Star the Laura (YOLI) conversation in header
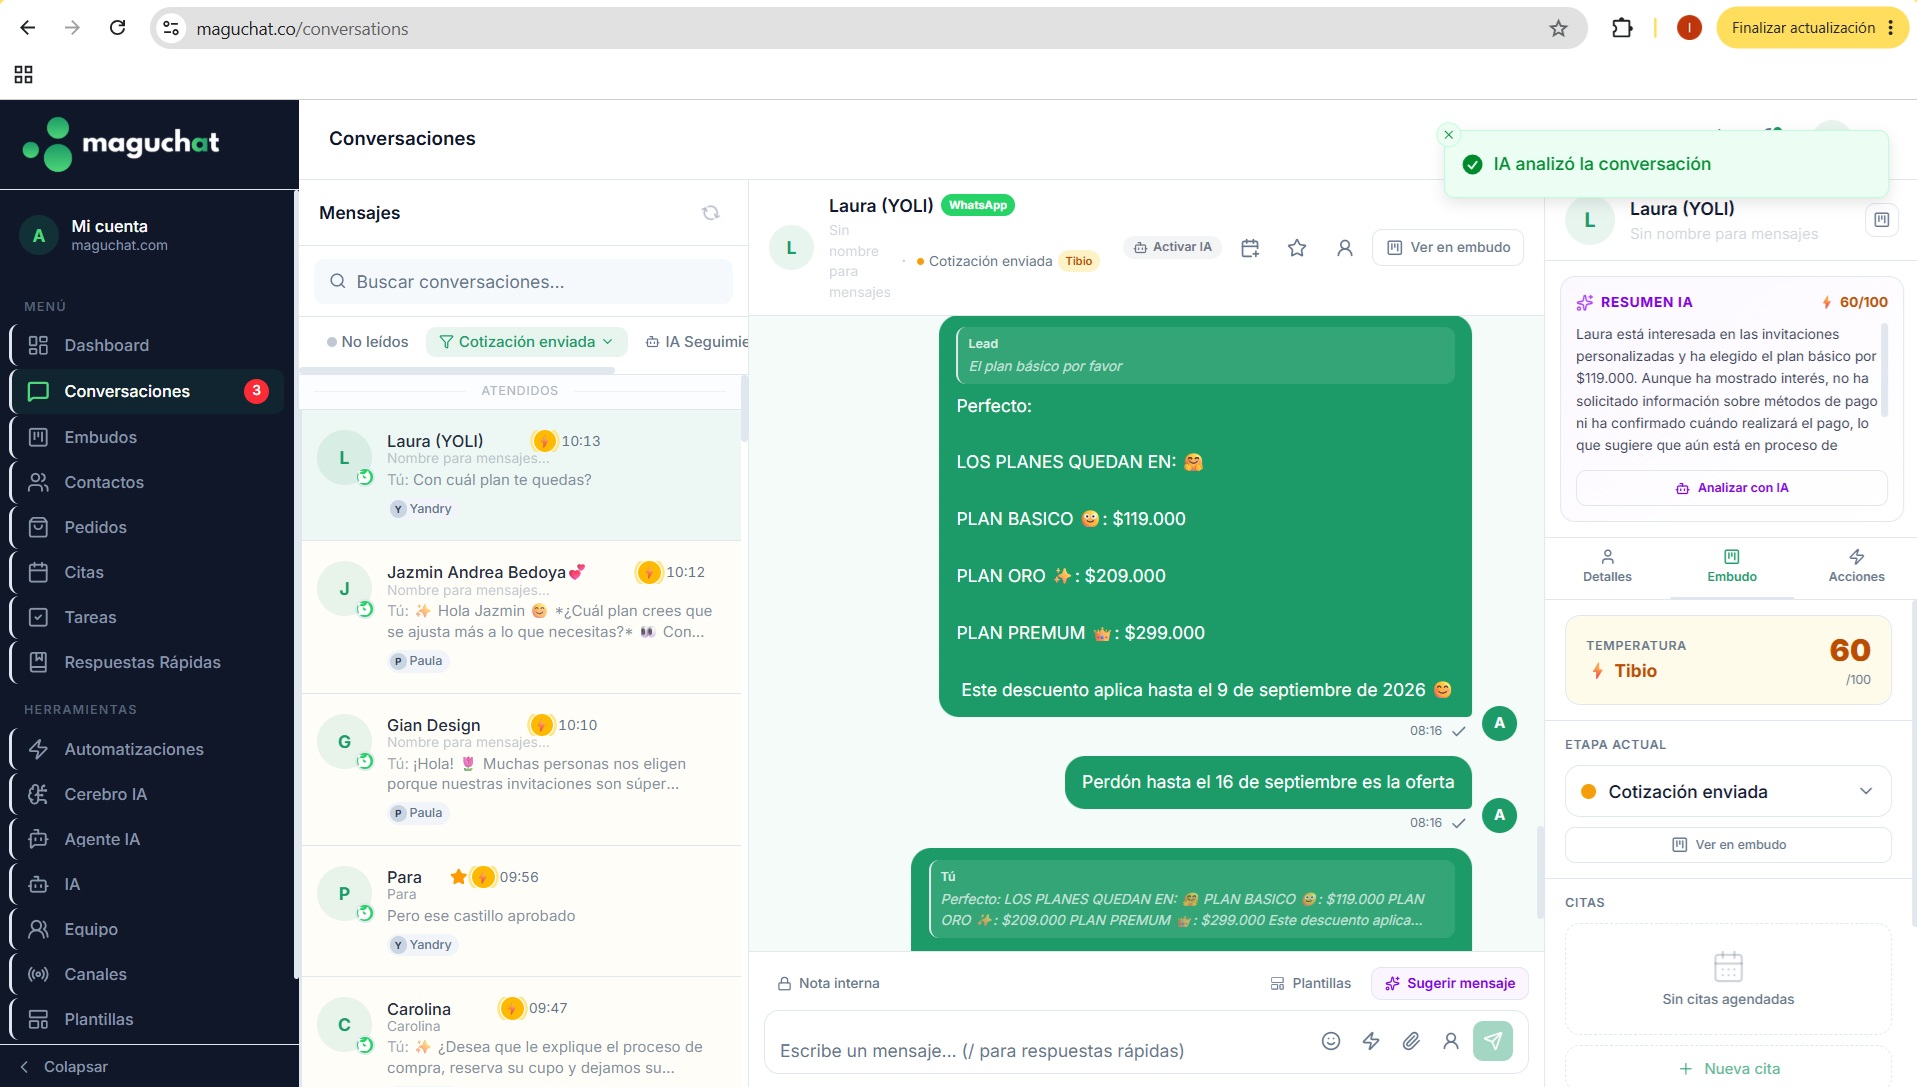Screen dimensions: 1917x1087 pos(1297,248)
